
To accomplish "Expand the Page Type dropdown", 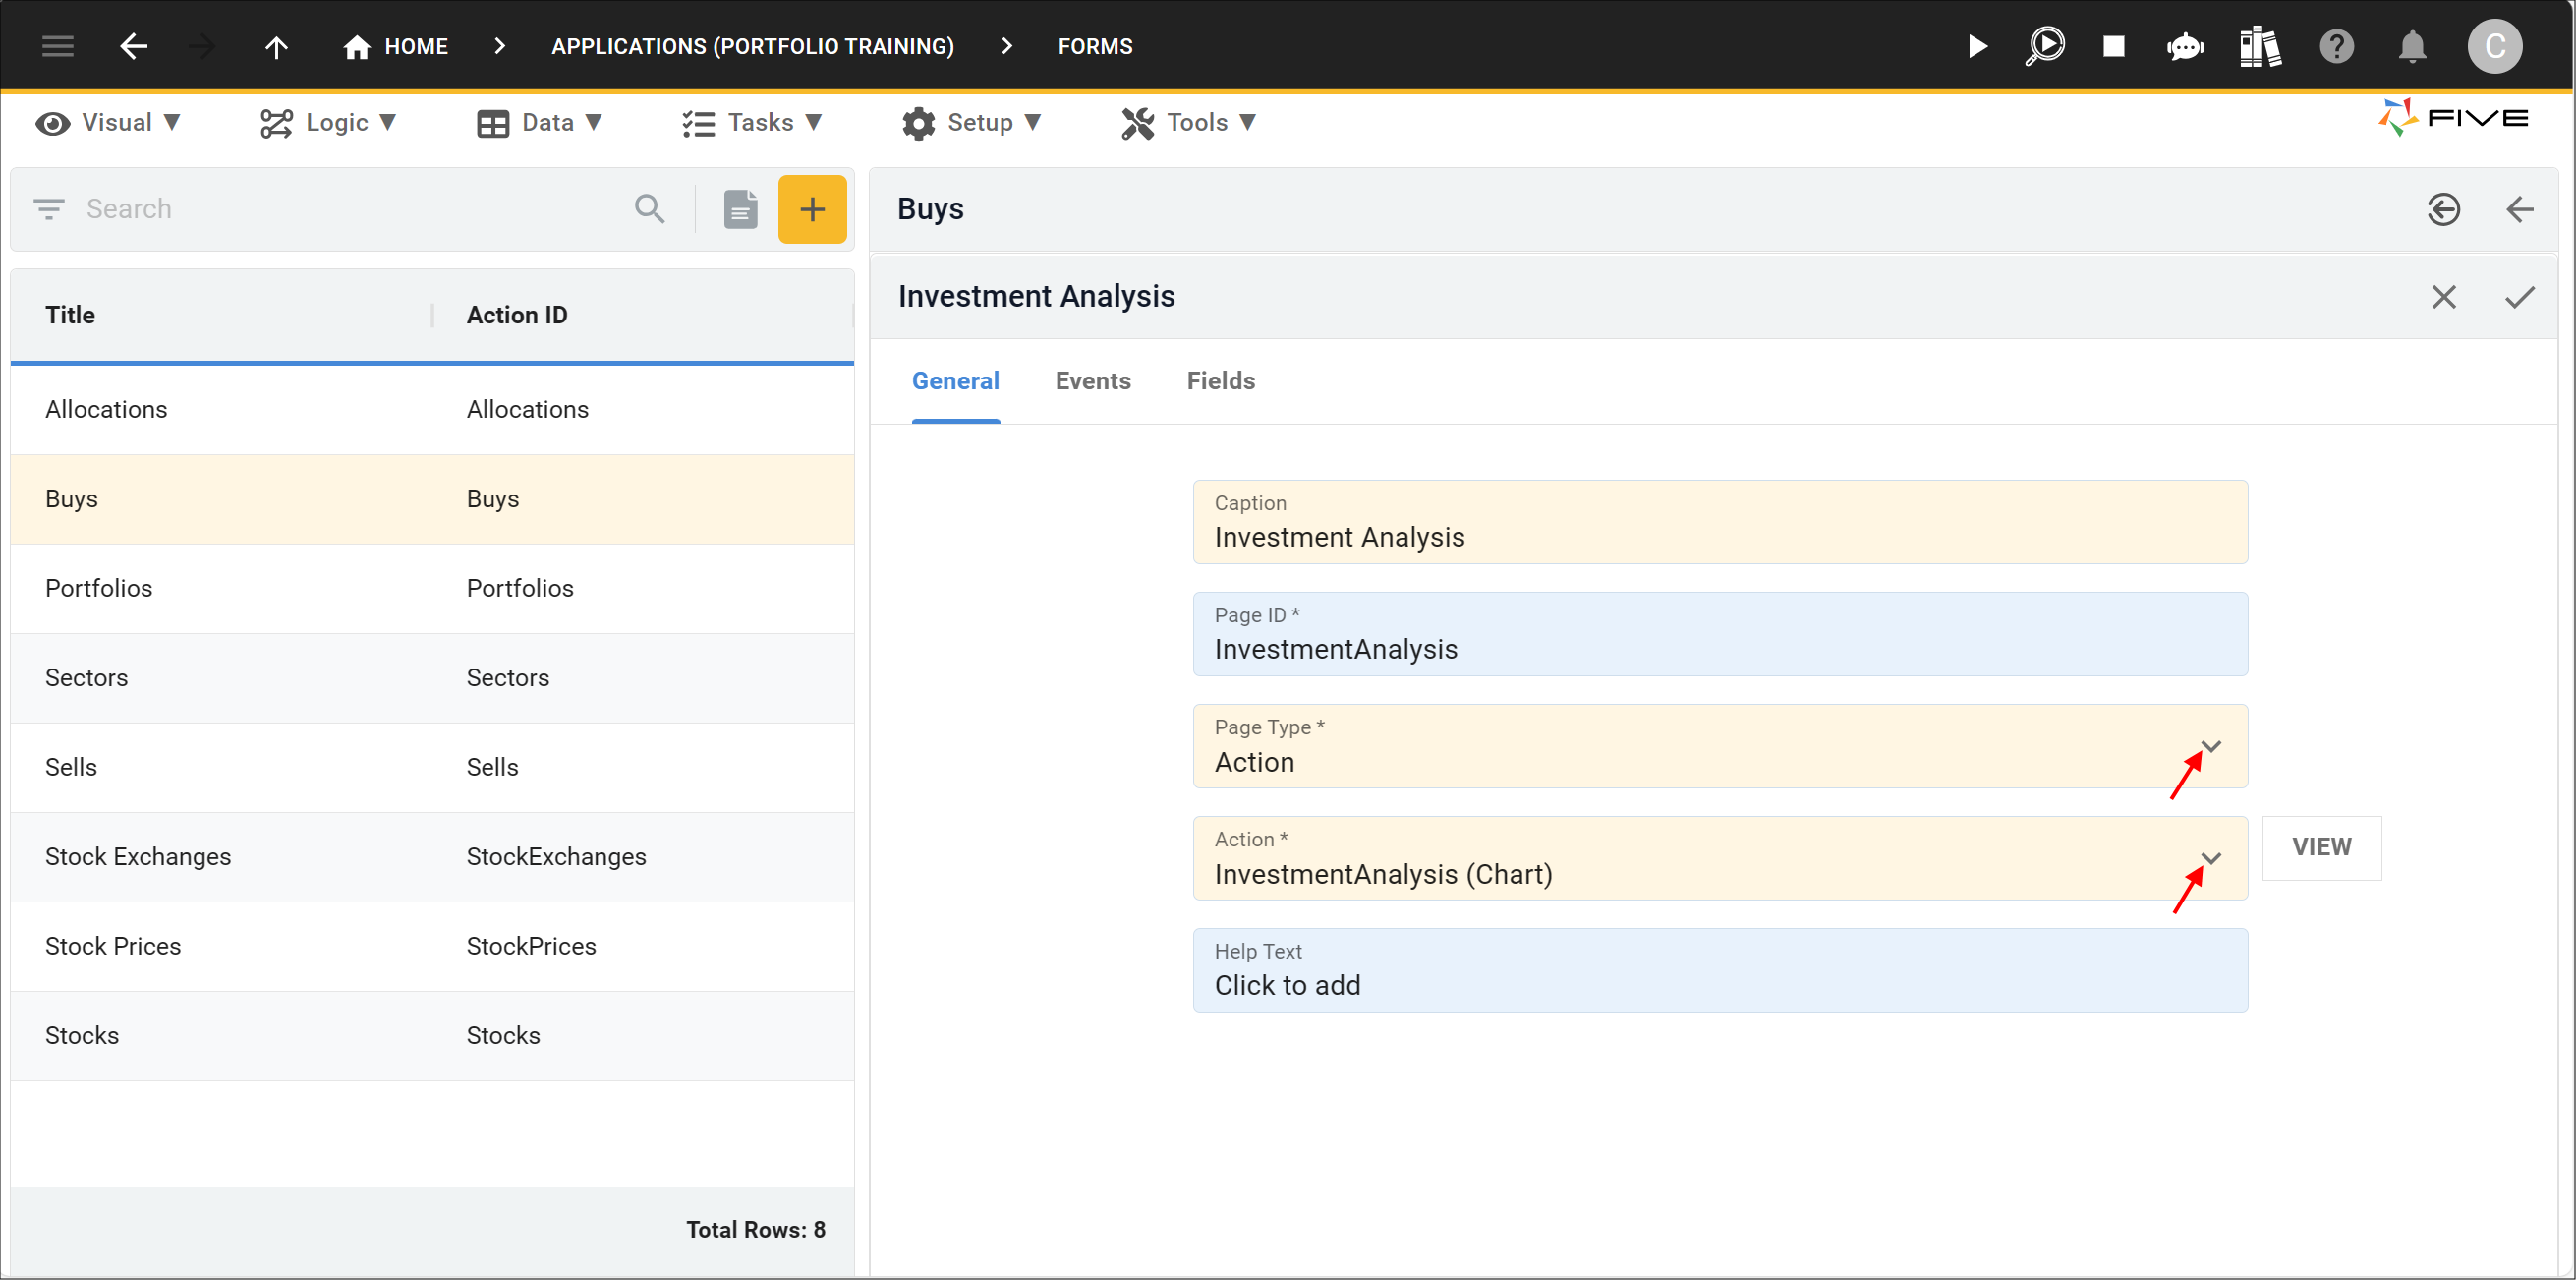I will pos(2211,747).
